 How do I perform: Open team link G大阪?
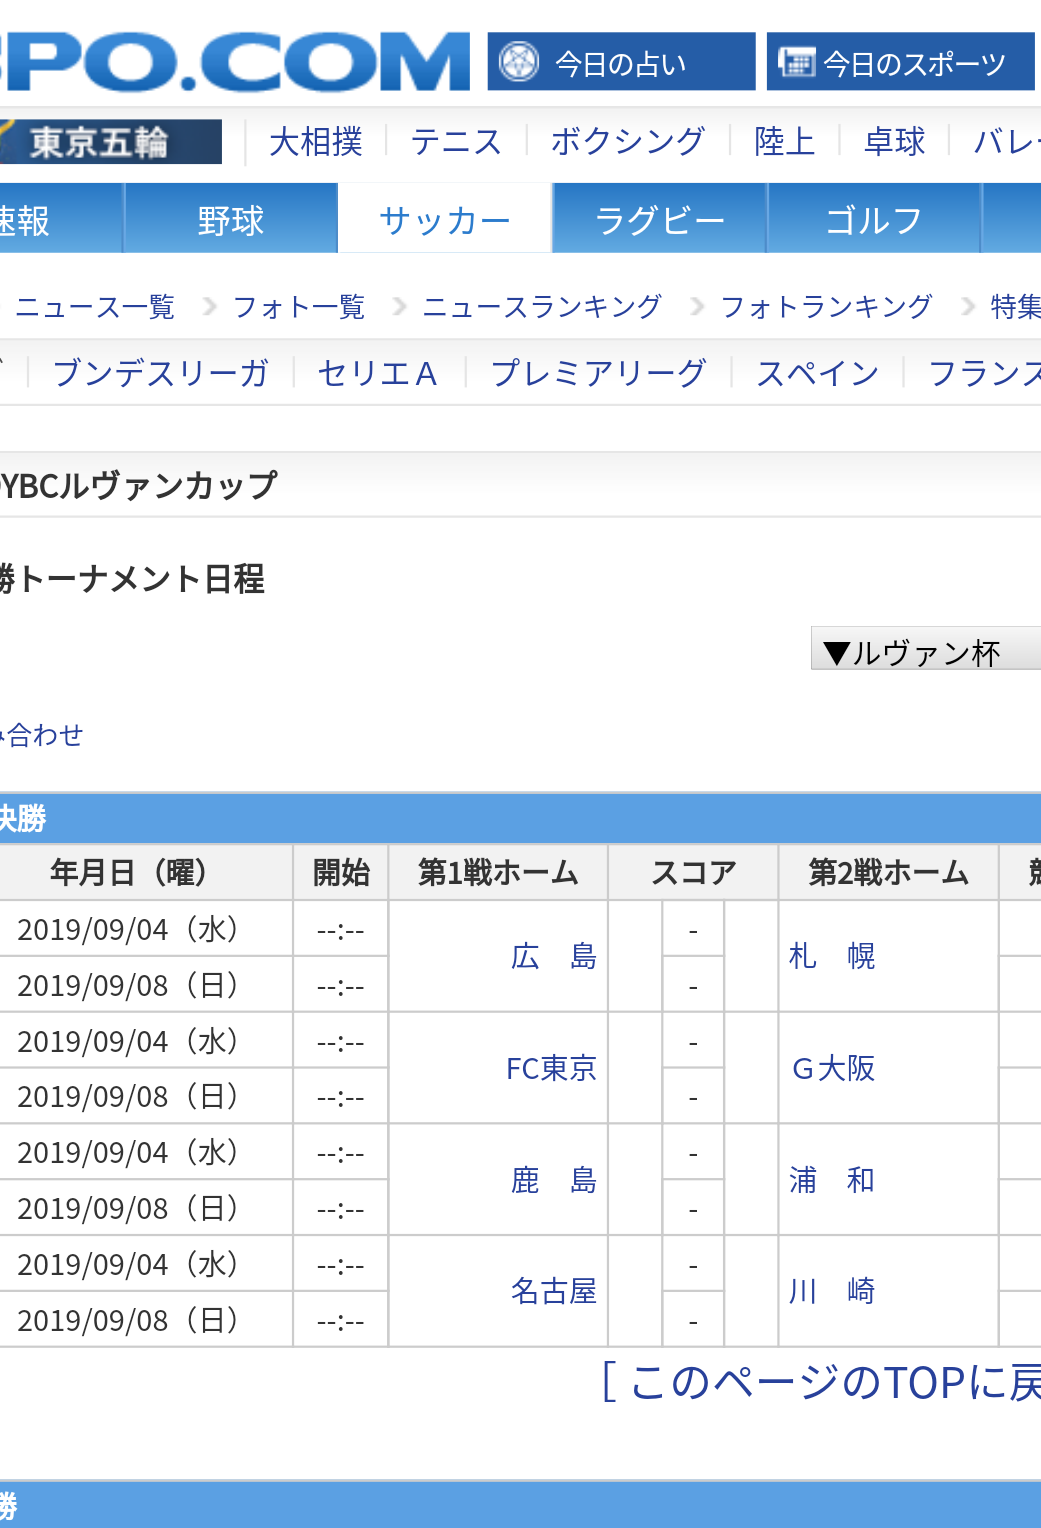point(833,1069)
